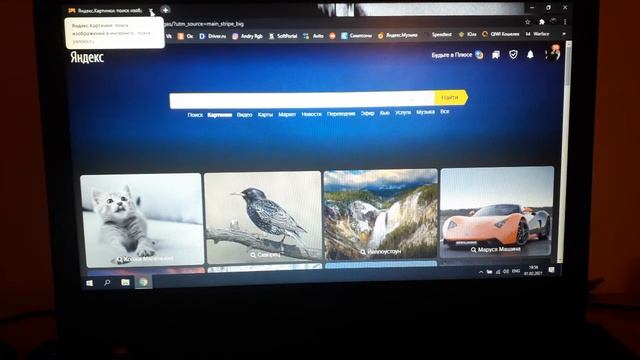Open the Все services link
This screenshot has height=360, width=640.
444,111
